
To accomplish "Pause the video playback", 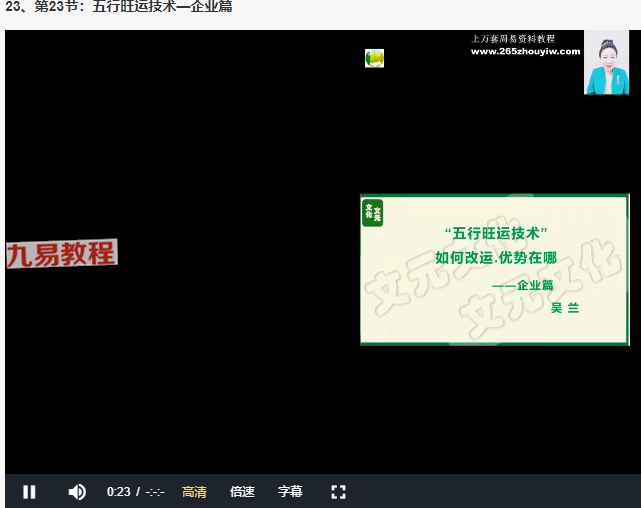I will (29, 491).
